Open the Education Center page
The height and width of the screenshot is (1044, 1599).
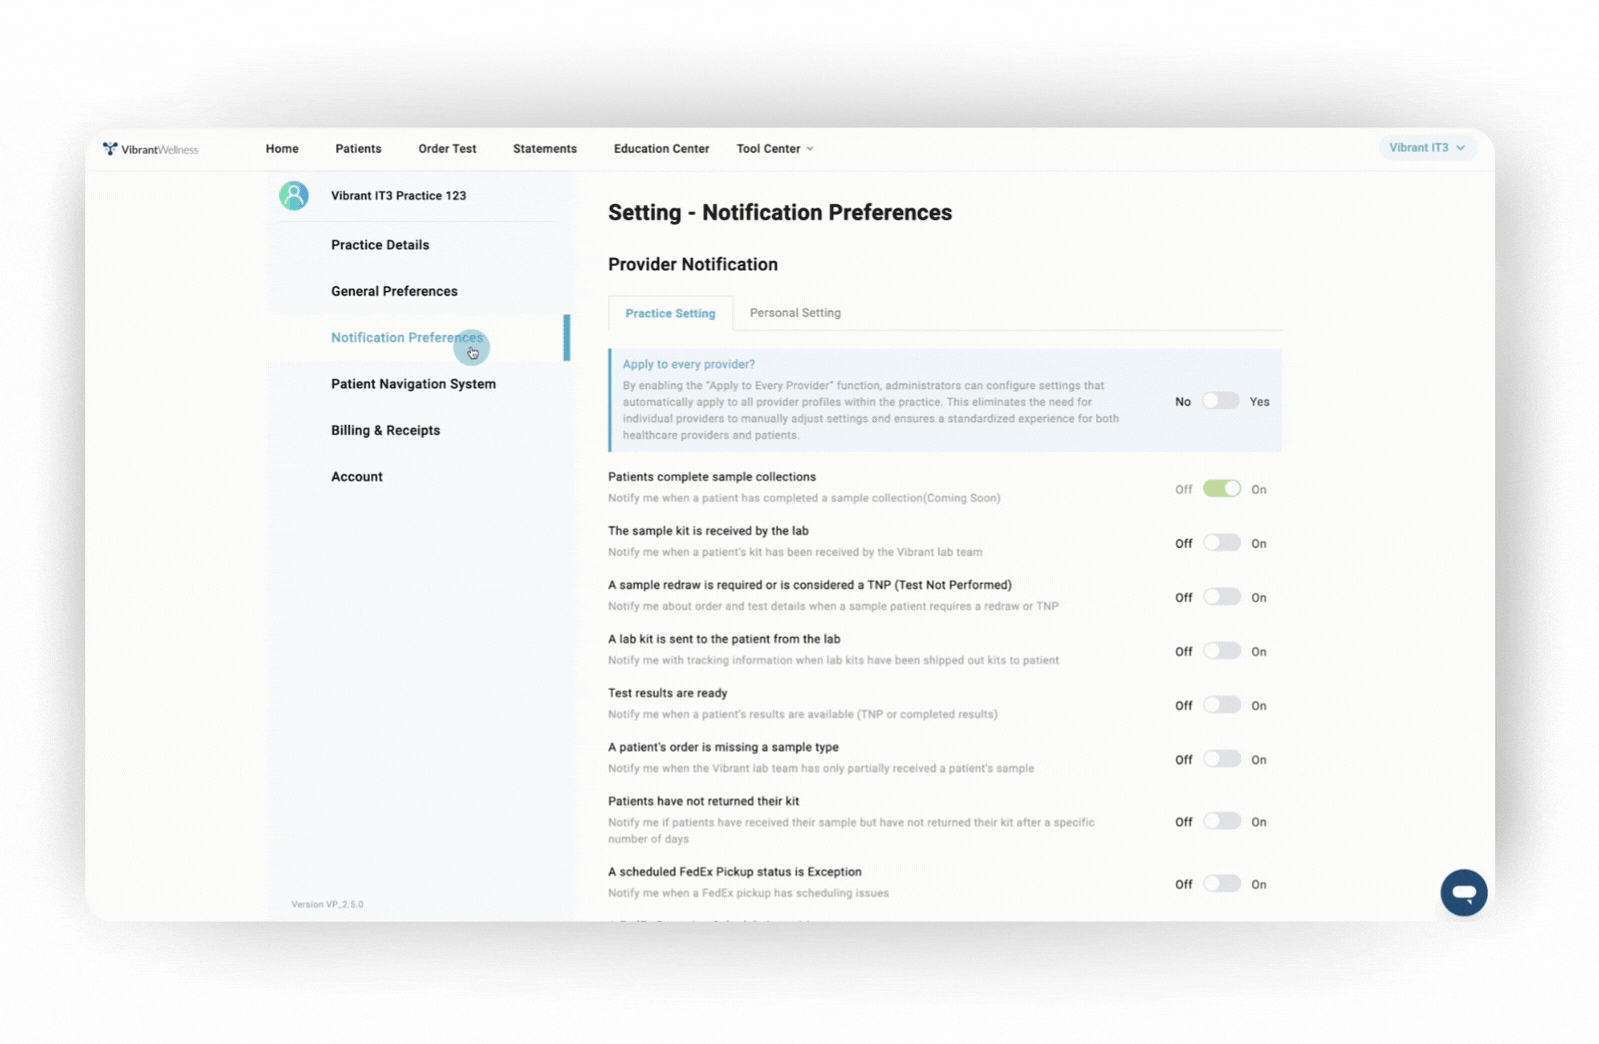[661, 149]
